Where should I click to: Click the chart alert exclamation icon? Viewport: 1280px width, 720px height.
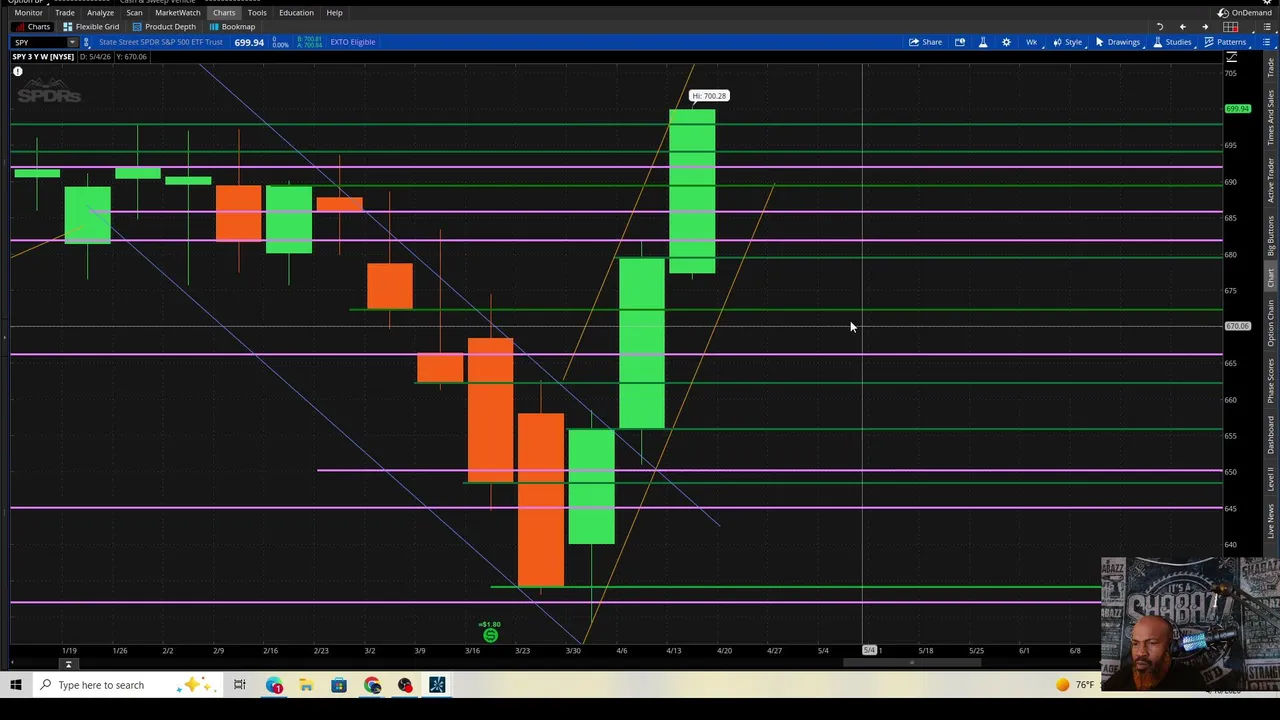coord(18,72)
